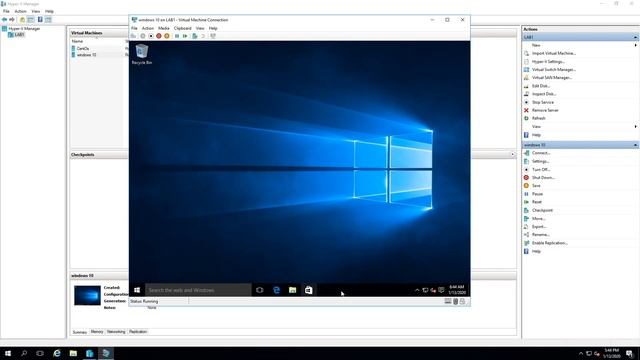
Task: Launch Edge browser in VM taskbar
Action: 276,290
